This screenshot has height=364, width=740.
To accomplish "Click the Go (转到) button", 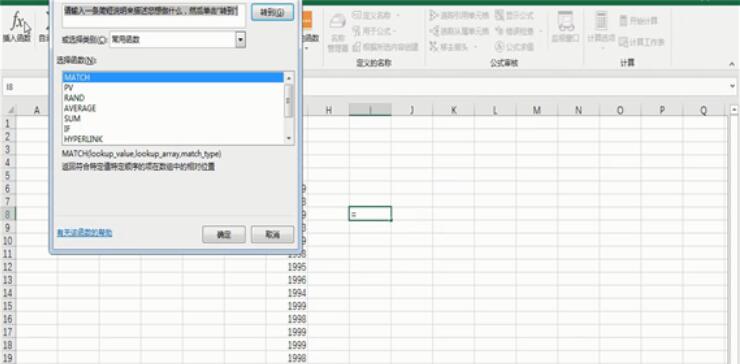I will coord(272,12).
